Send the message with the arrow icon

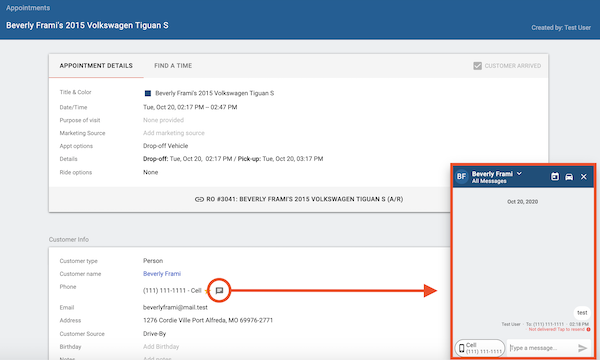click(582, 348)
